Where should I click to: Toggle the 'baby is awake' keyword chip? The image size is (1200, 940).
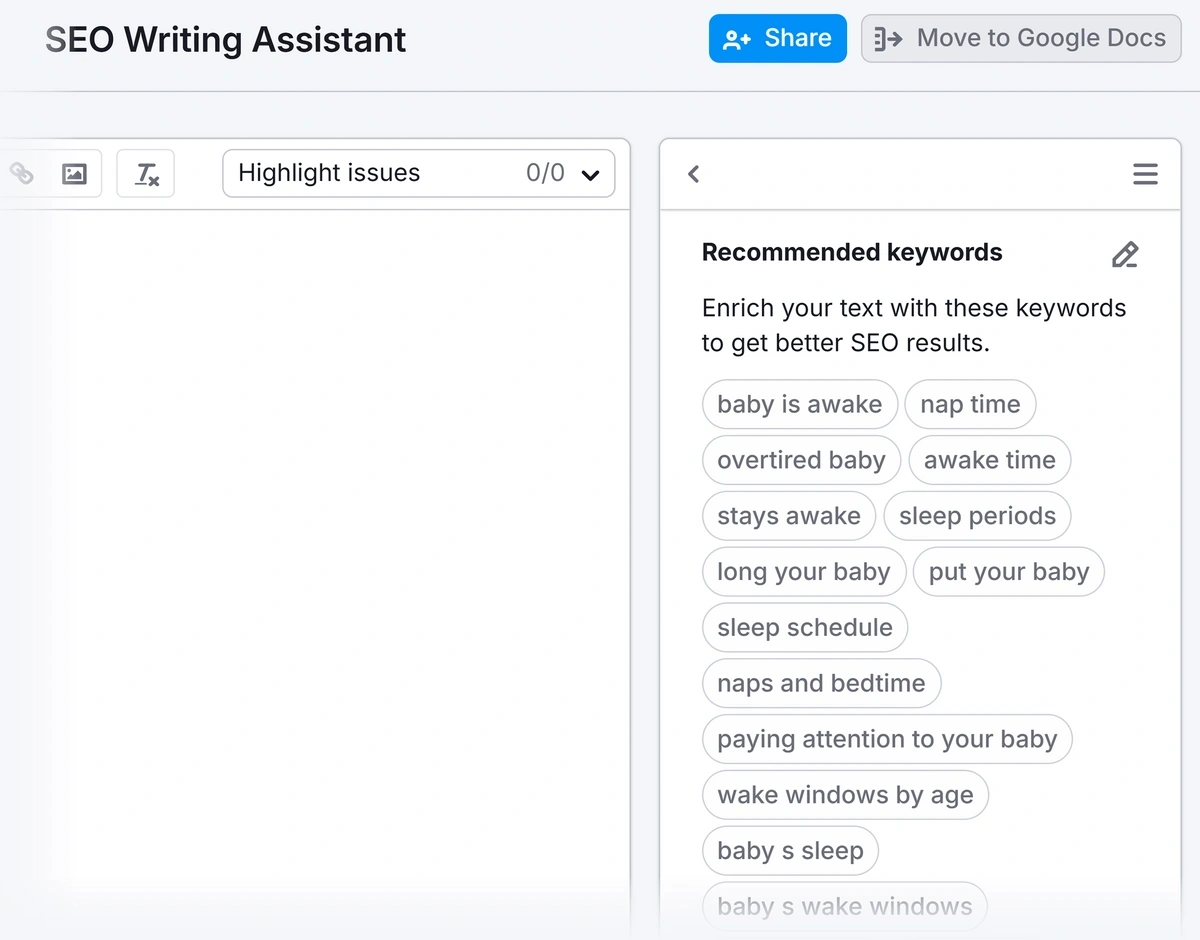(799, 404)
